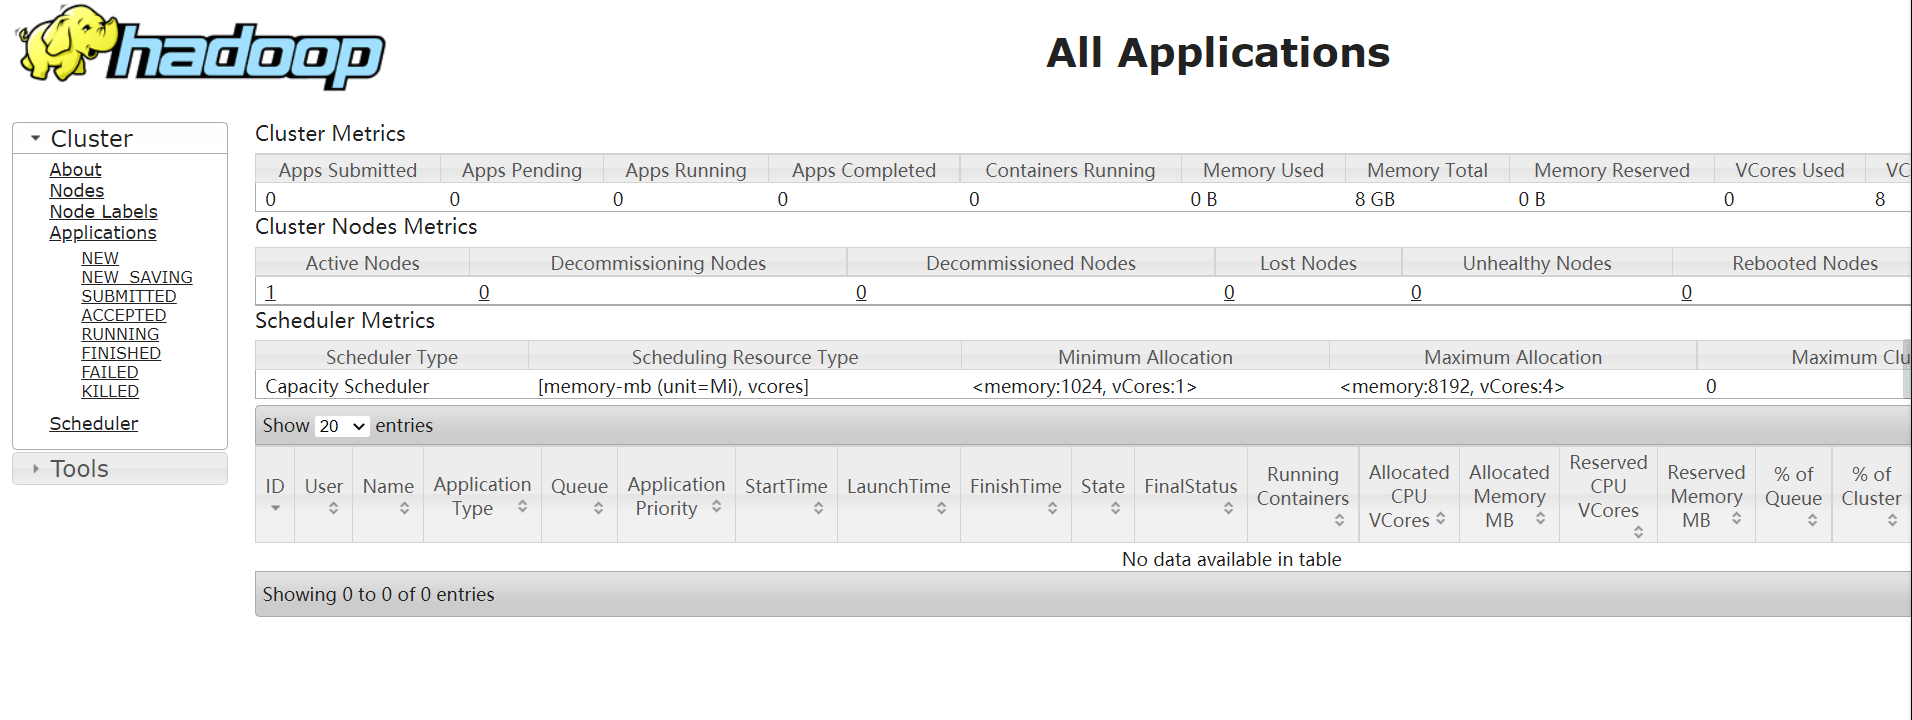
Task: Sort table by Name column
Action: click(388, 495)
